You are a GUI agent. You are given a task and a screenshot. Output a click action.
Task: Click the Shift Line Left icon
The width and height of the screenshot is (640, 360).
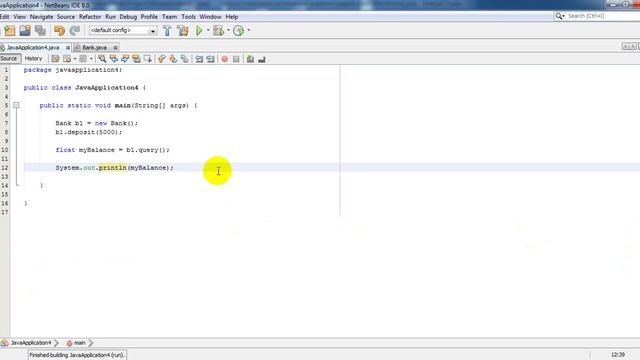coord(199,59)
